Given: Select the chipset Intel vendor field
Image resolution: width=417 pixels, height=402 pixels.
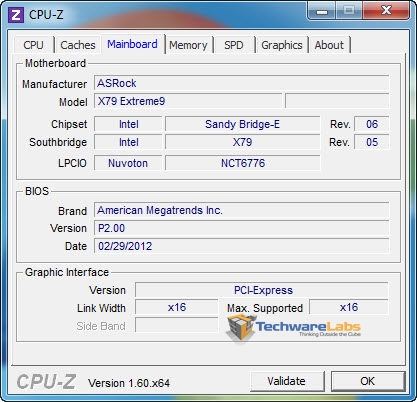Looking at the screenshot, I should click(x=128, y=124).
